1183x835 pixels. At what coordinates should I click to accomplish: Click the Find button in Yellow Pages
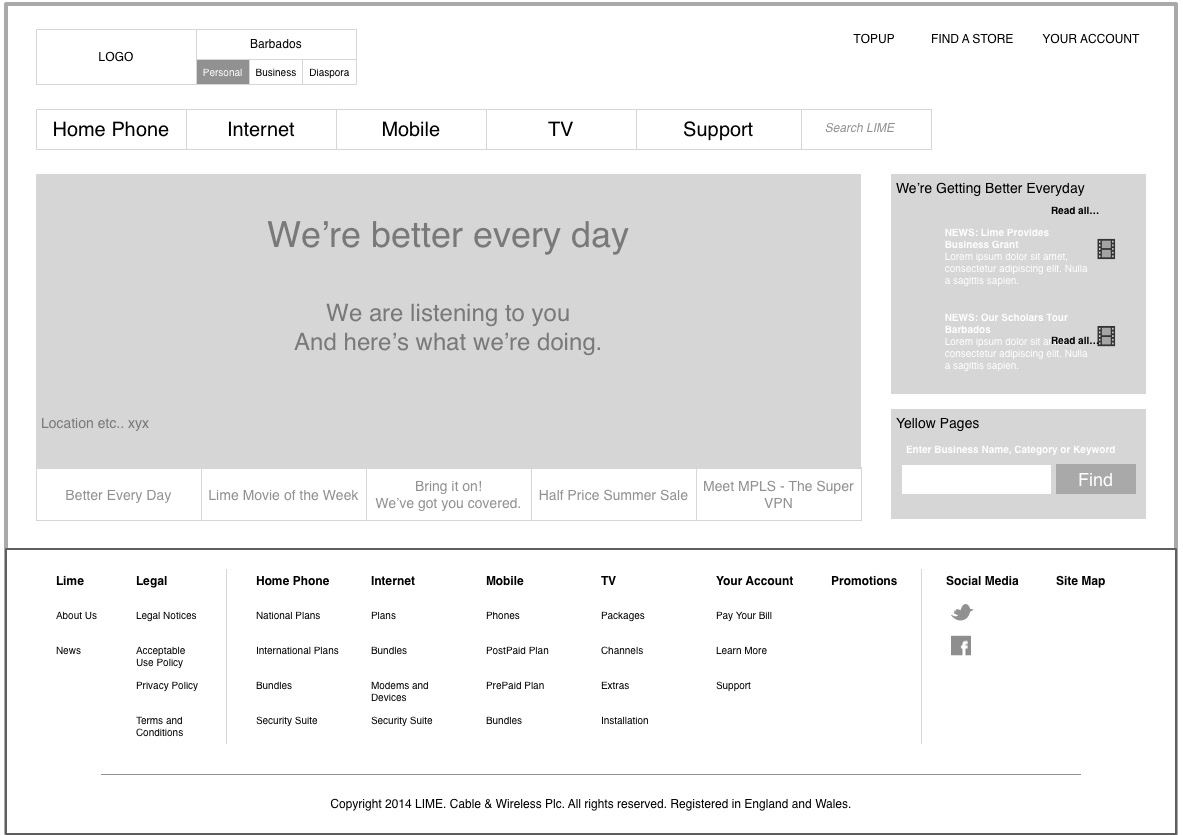1095,480
